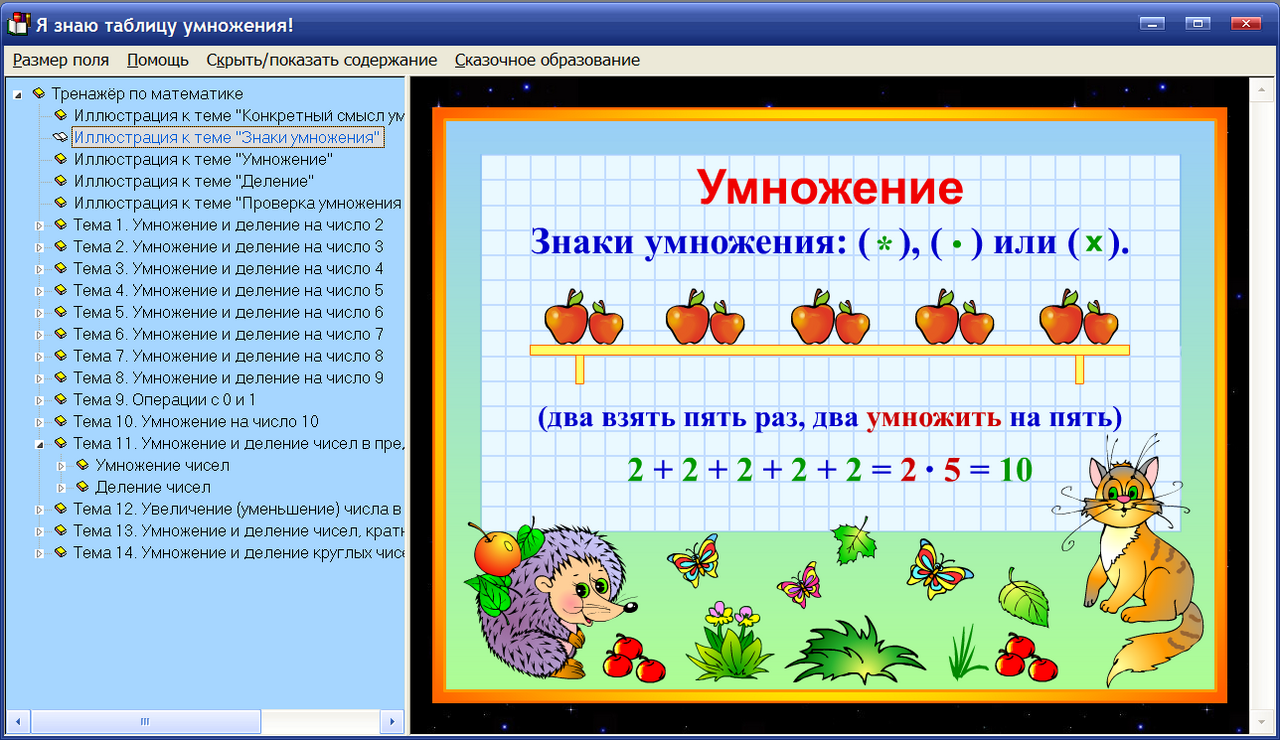This screenshot has height=740, width=1280.
Task: Click the horizontal scrollbar's right arrow
Action: [390, 721]
